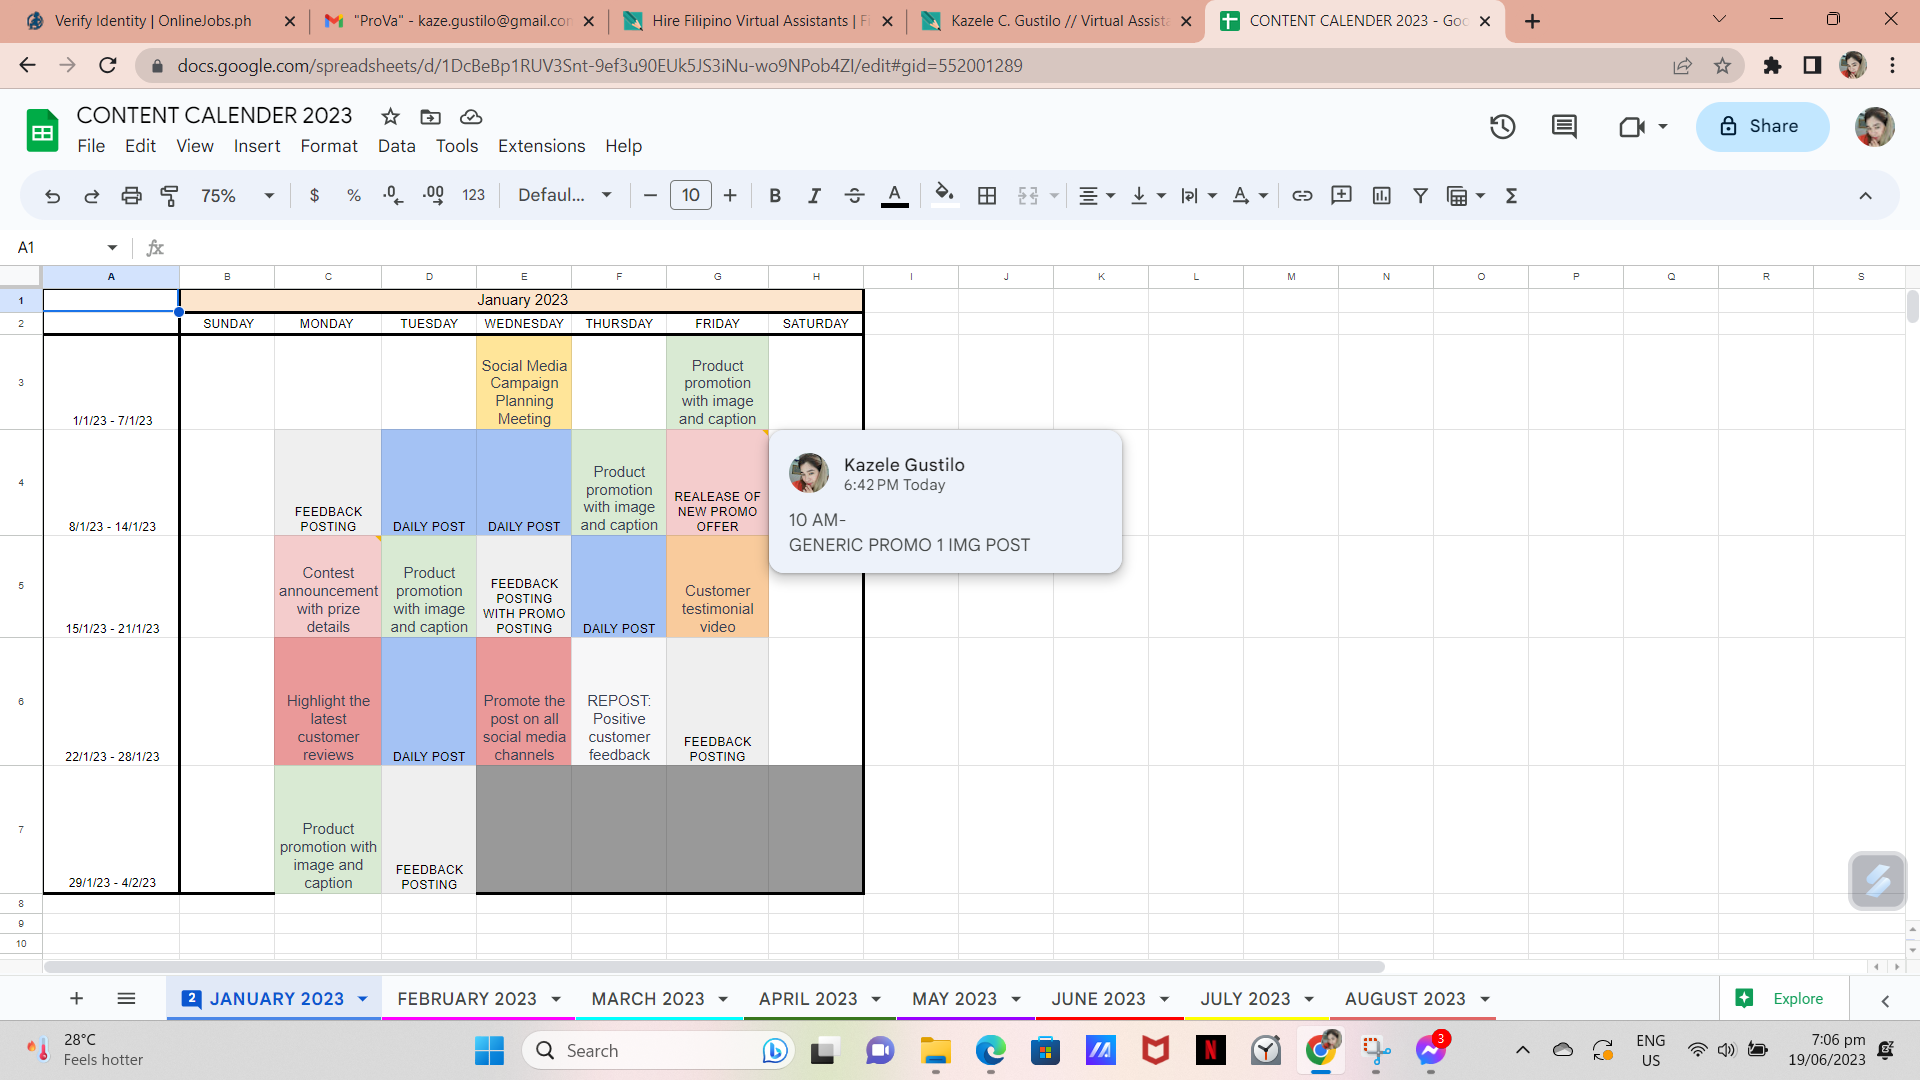Star this spreadsheet document
Image resolution: width=1920 pixels, height=1080 pixels.
pos(390,116)
